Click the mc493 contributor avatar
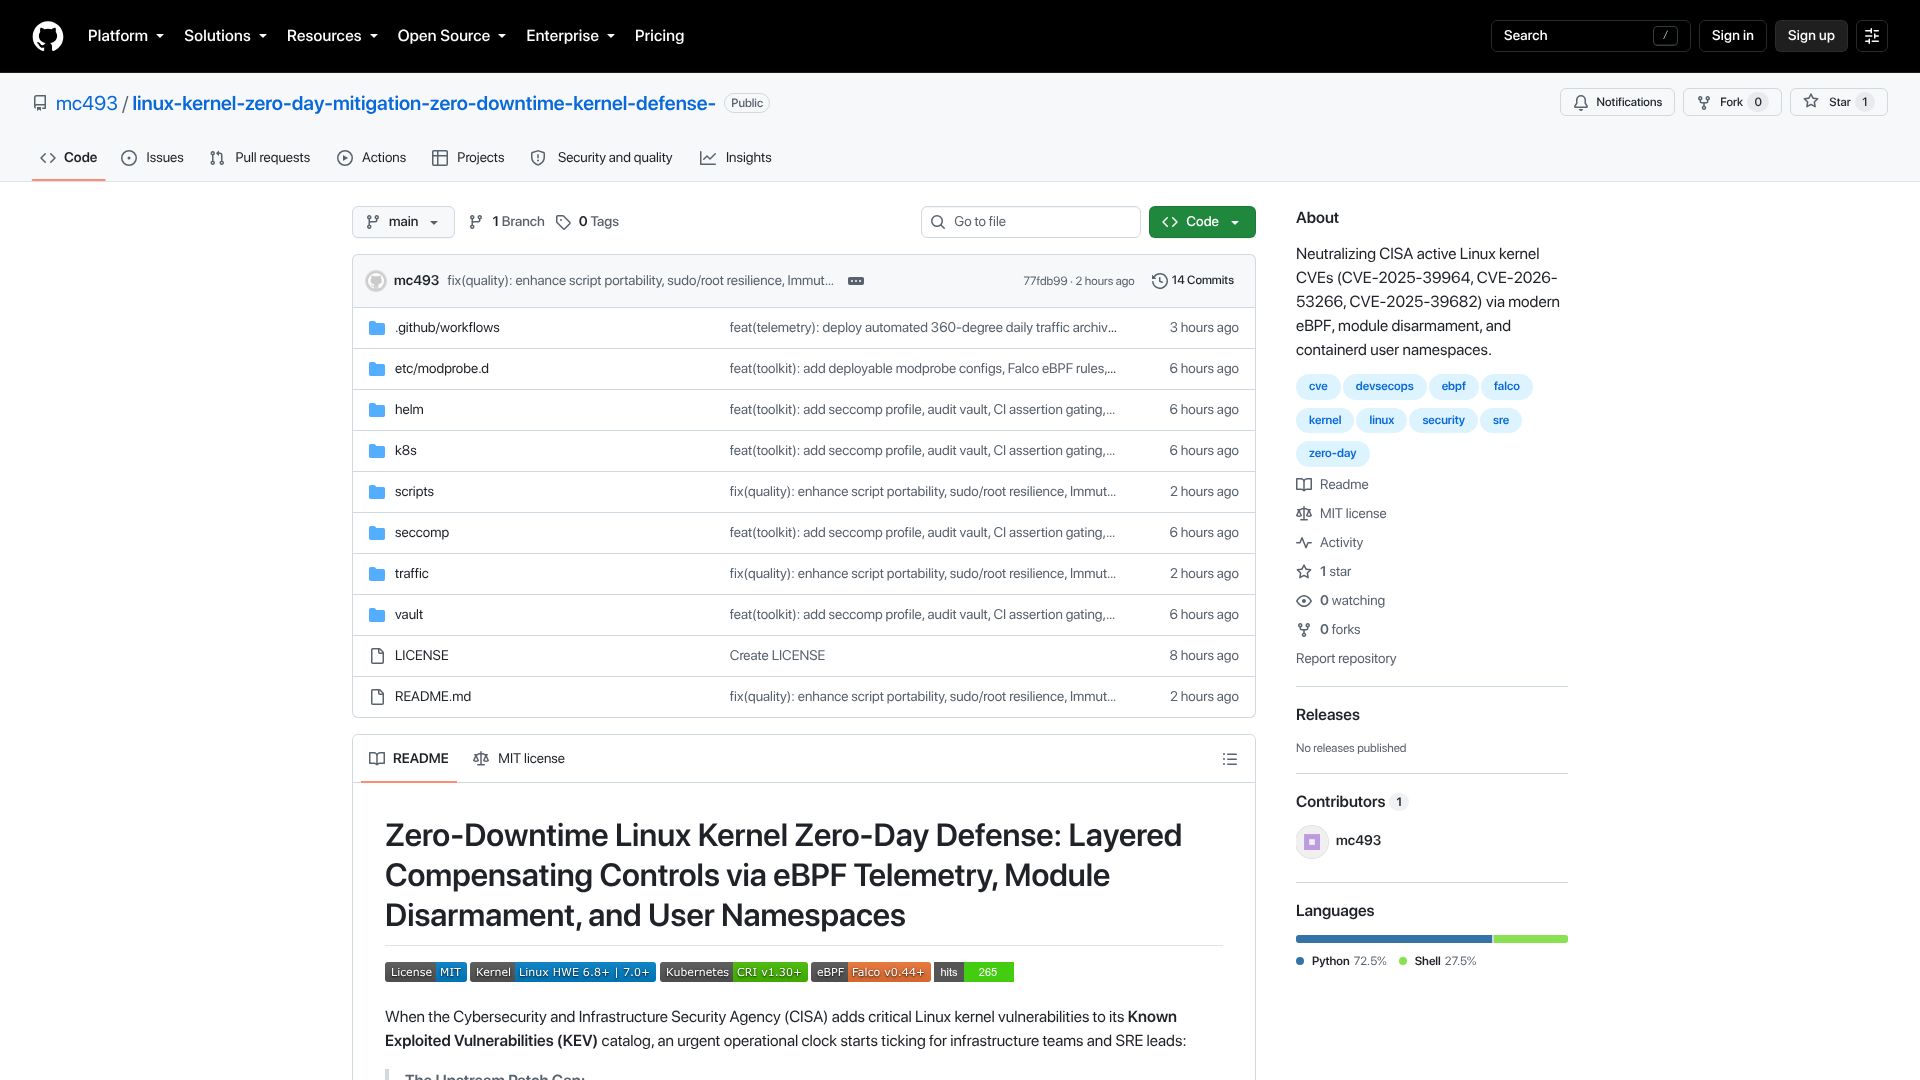Screen dimensions: 1920x1080 click(1312, 841)
